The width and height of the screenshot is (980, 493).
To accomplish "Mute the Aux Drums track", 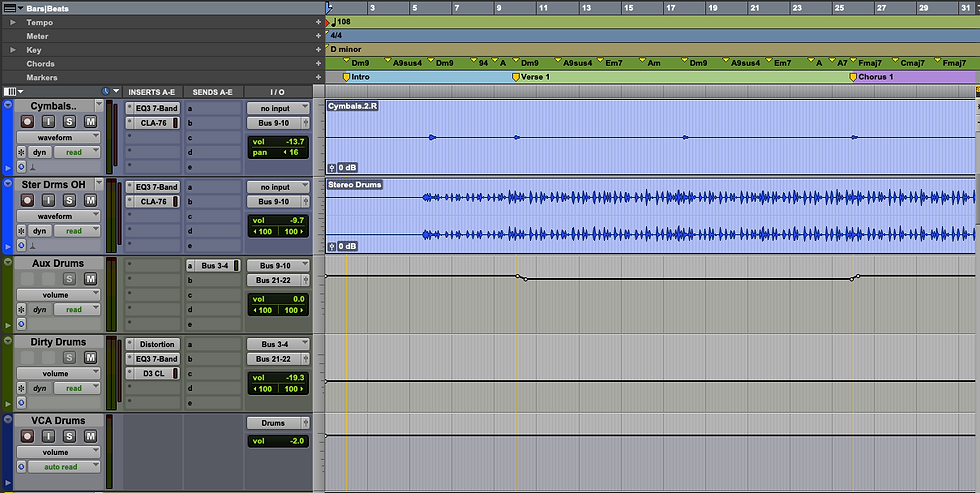I will click(91, 279).
